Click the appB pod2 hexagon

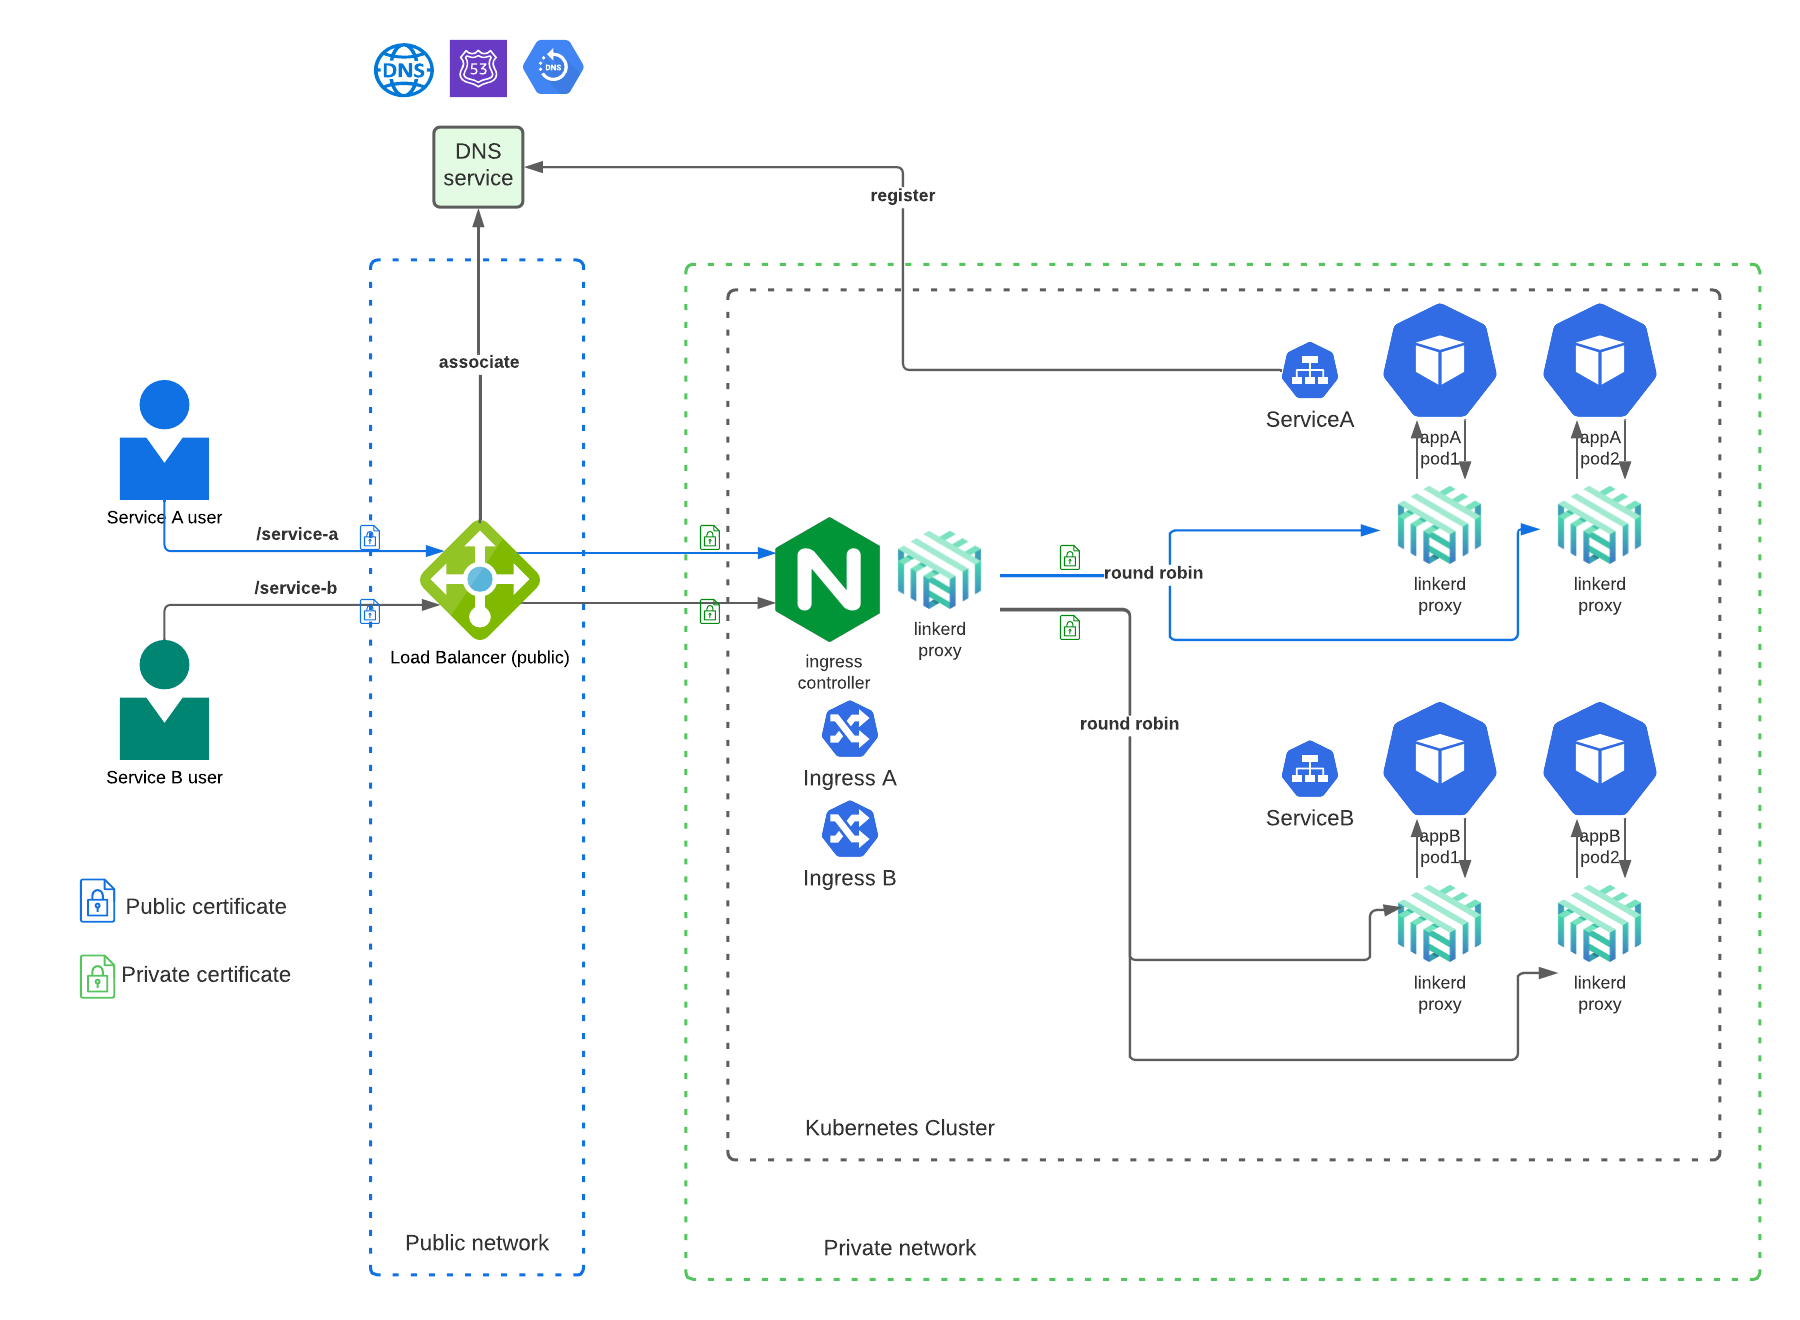1599,760
